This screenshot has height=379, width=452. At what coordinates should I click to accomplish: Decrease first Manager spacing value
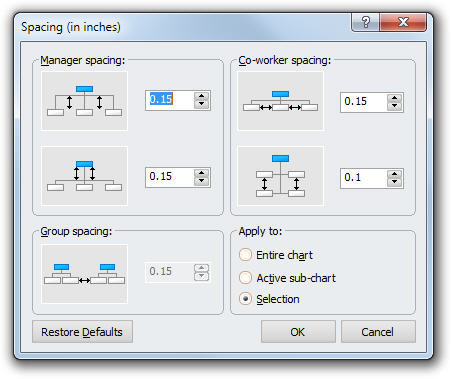tap(201, 104)
